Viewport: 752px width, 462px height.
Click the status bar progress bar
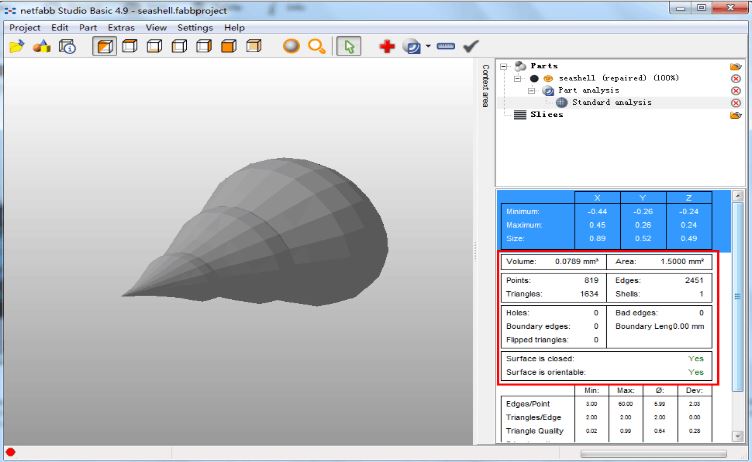653,453
